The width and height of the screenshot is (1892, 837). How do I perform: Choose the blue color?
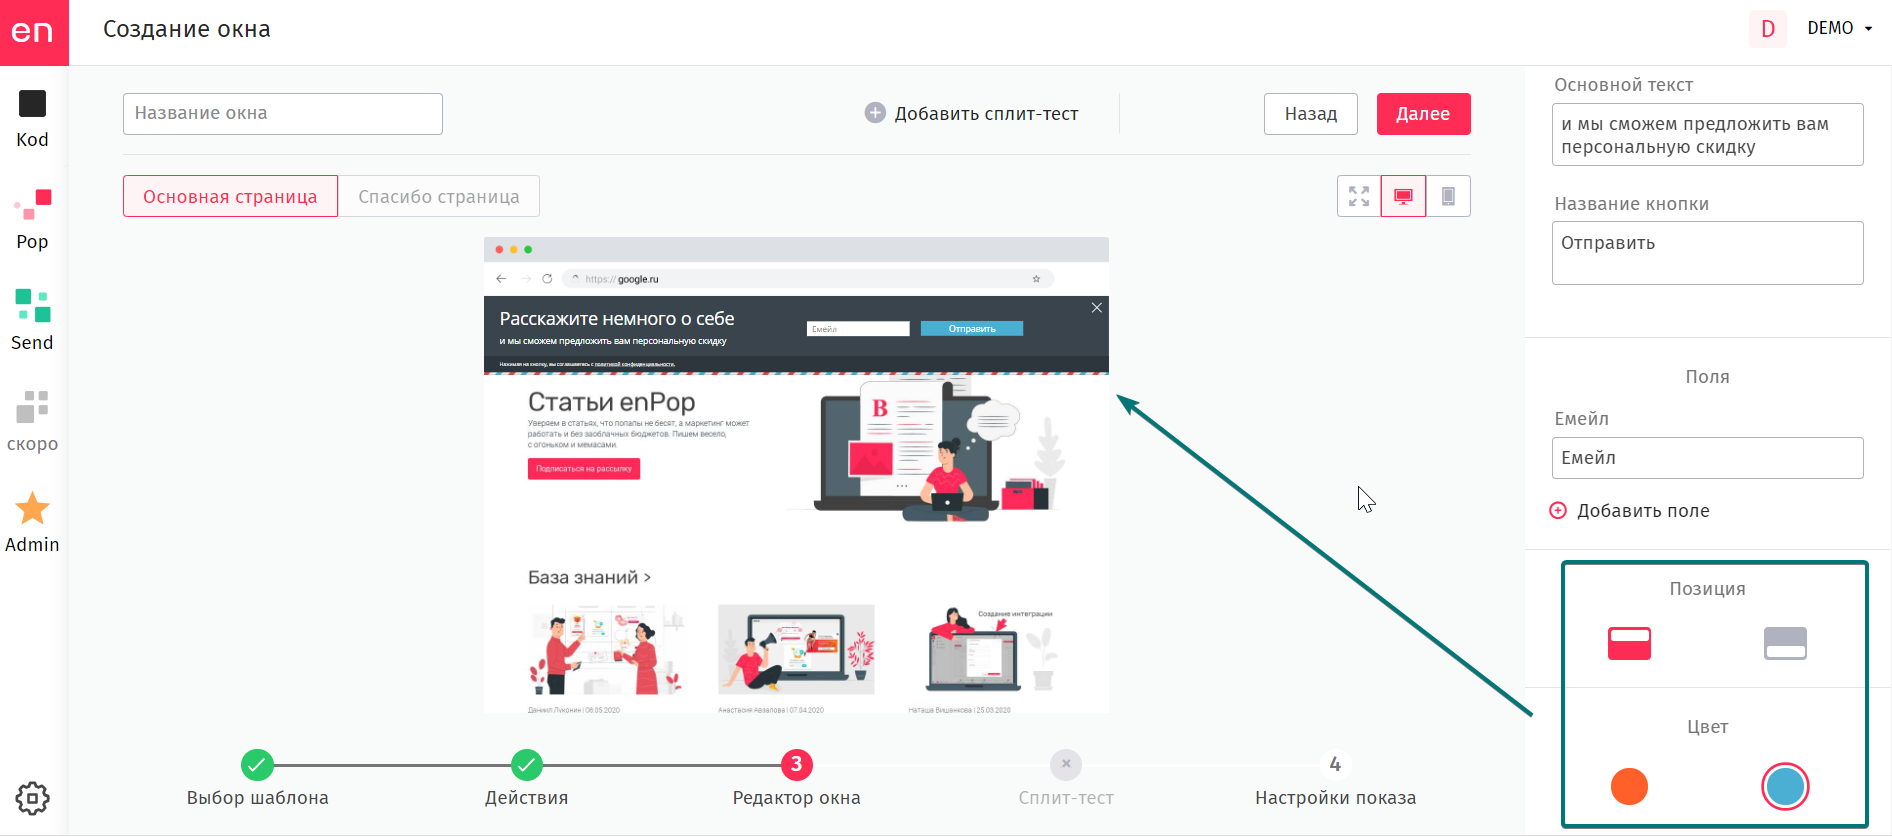(1785, 786)
